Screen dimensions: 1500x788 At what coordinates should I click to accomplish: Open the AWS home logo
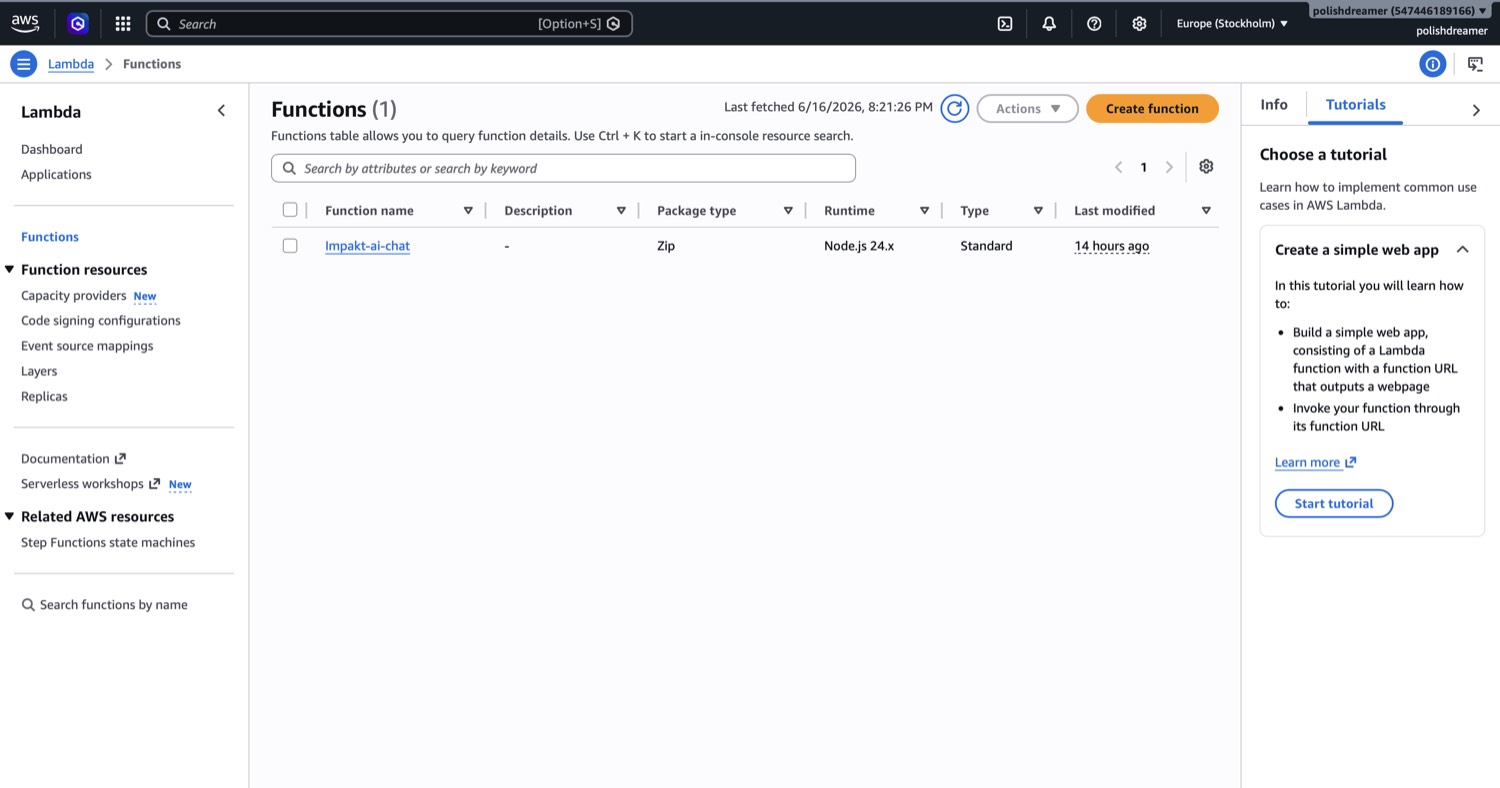click(x=25, y=23)
